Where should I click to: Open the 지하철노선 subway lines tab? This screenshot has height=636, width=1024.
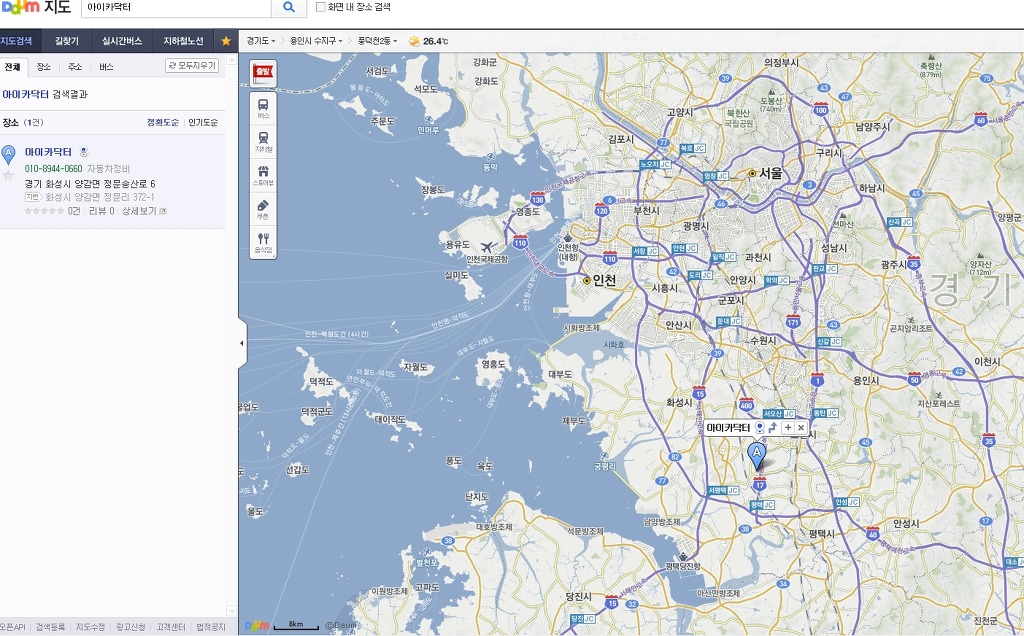[184, 41]
